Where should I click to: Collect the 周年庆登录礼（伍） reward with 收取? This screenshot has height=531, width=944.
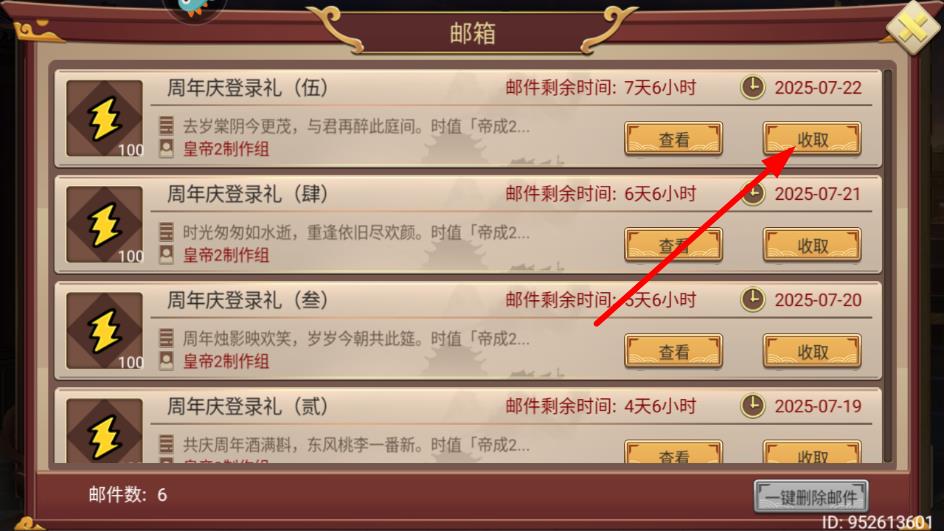click(812, 139)
